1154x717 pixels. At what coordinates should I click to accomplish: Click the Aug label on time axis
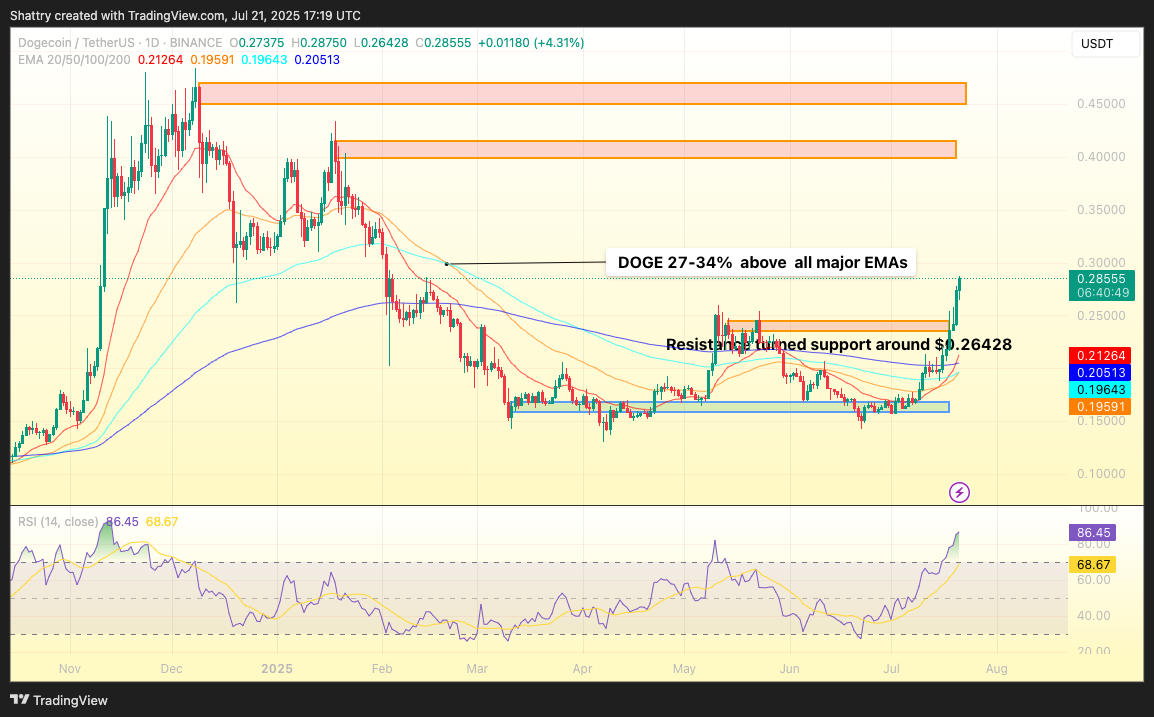(x=997, y=668)
